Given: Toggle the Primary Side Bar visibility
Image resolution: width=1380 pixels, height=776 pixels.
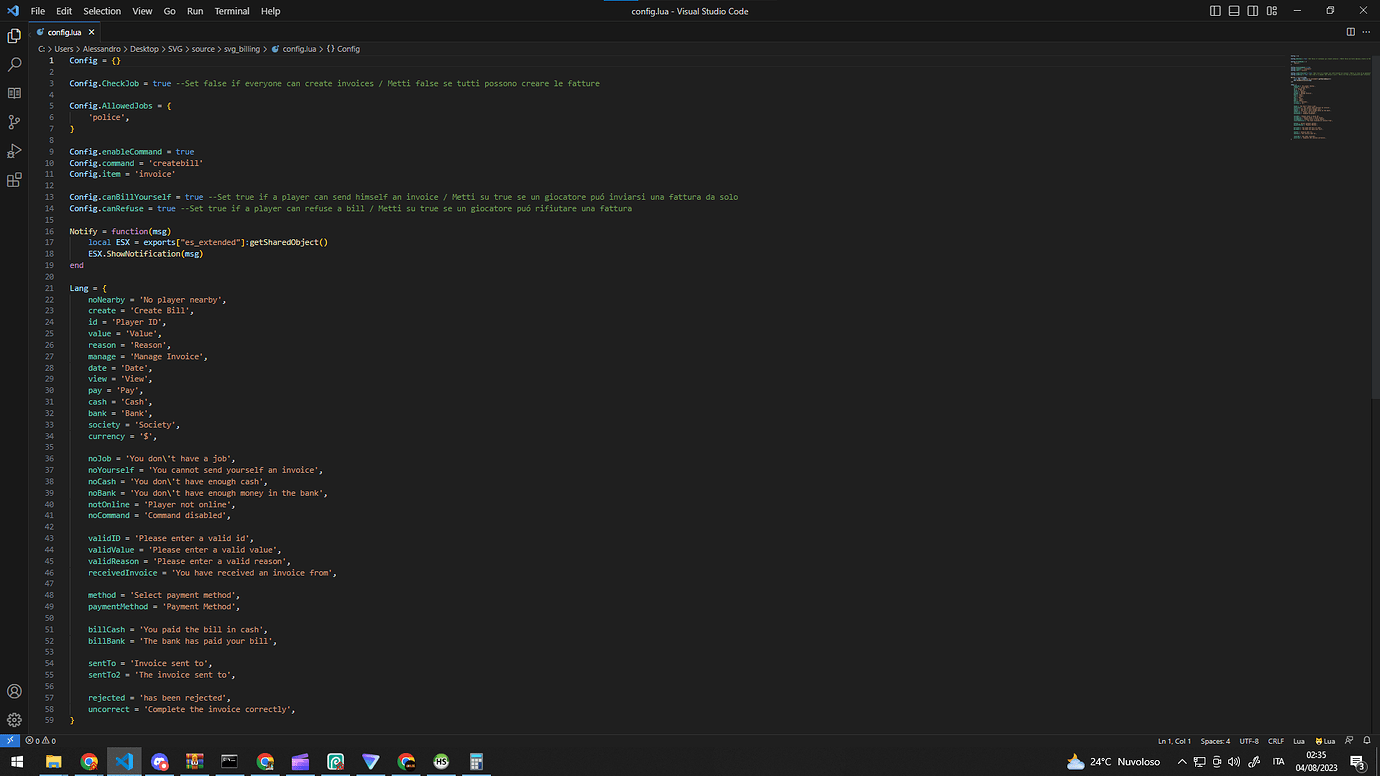Looking at the screenshot, I should pos(1215,10).
